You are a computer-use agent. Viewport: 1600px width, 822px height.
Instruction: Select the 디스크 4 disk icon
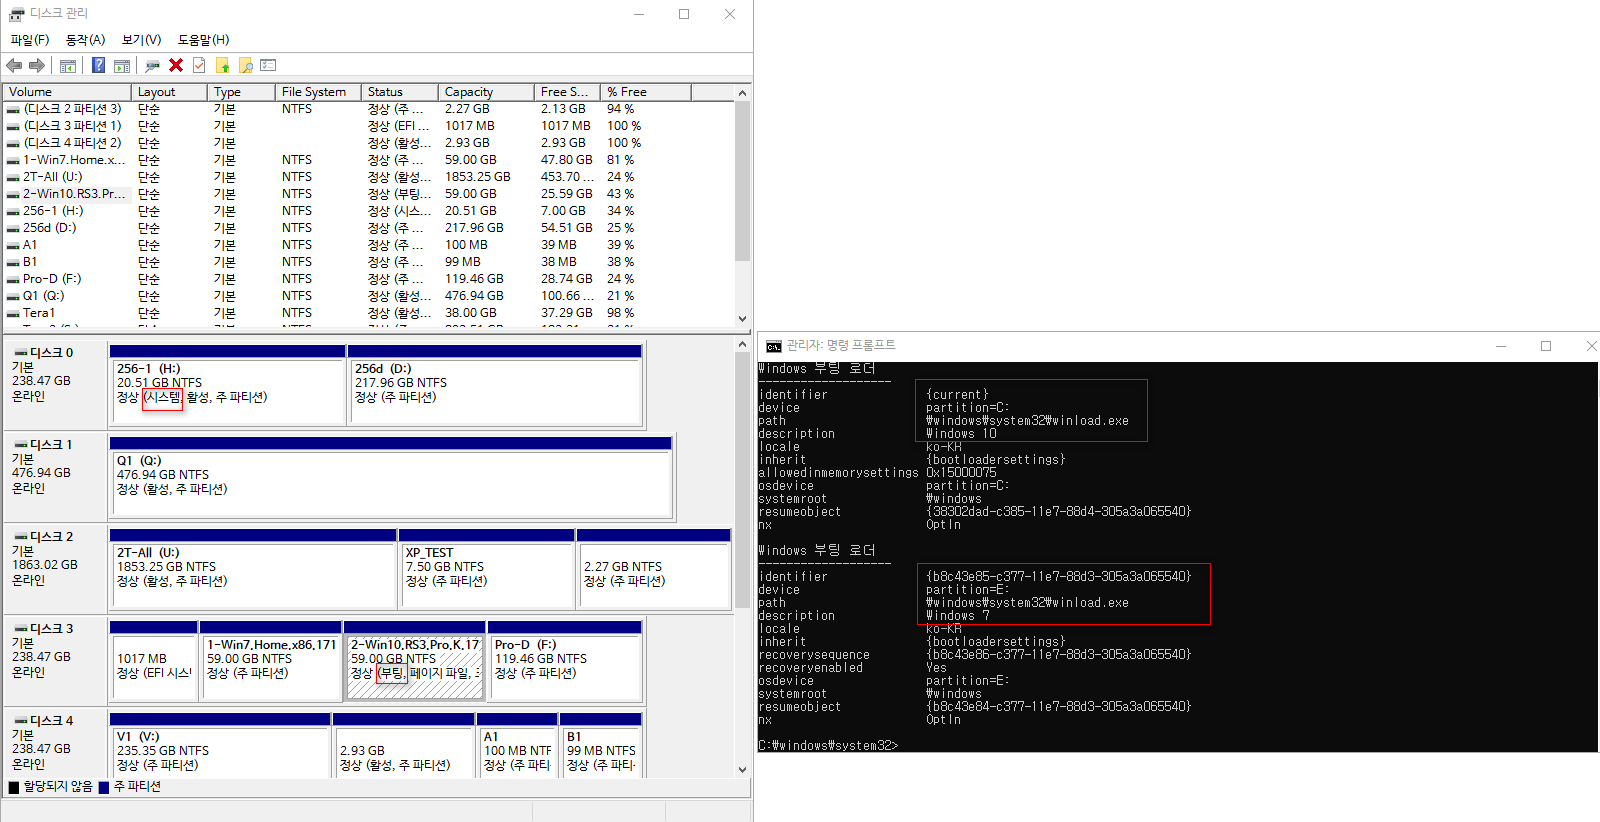point(21,721)
